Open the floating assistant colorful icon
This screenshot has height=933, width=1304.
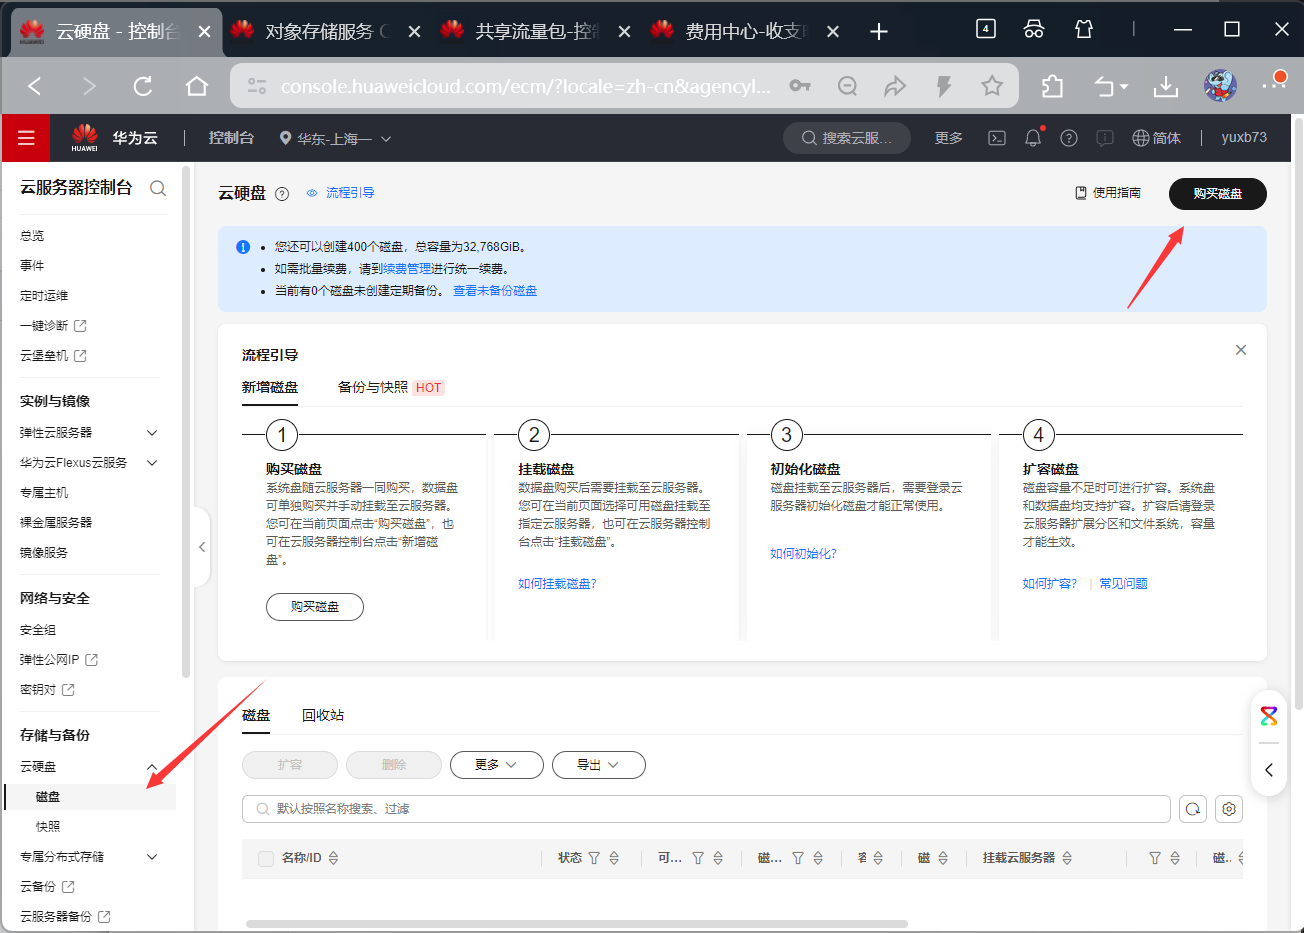pos(1269,716)
